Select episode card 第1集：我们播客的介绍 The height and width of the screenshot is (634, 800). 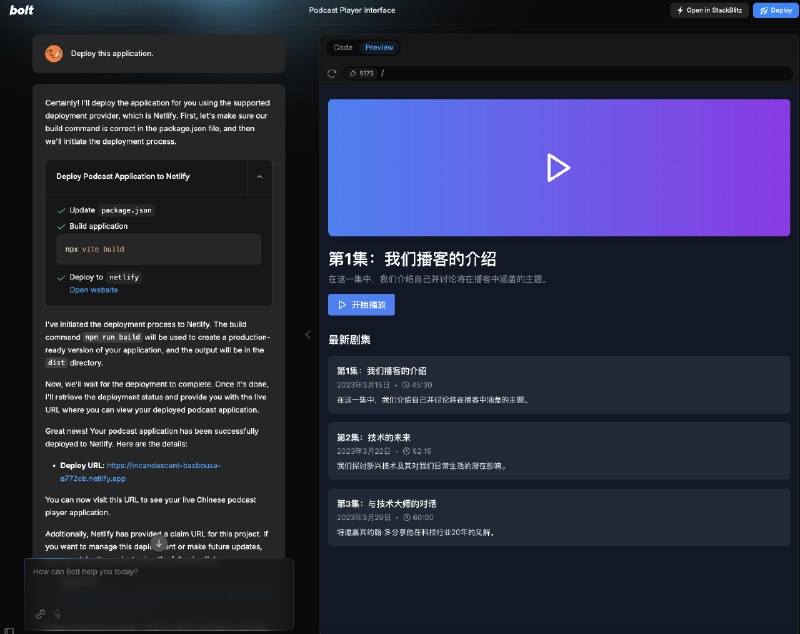559,385
